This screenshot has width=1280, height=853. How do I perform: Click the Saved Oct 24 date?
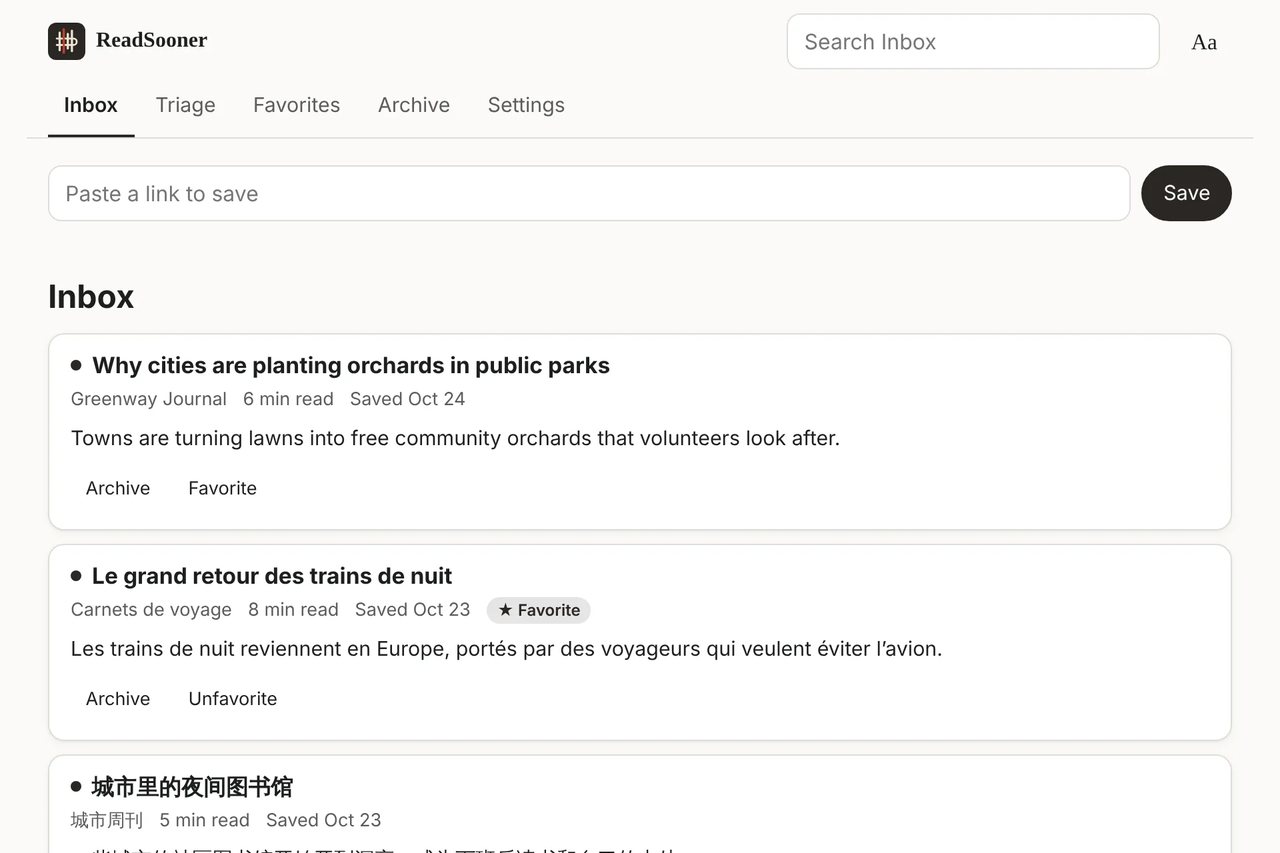[x=408, y=399]
